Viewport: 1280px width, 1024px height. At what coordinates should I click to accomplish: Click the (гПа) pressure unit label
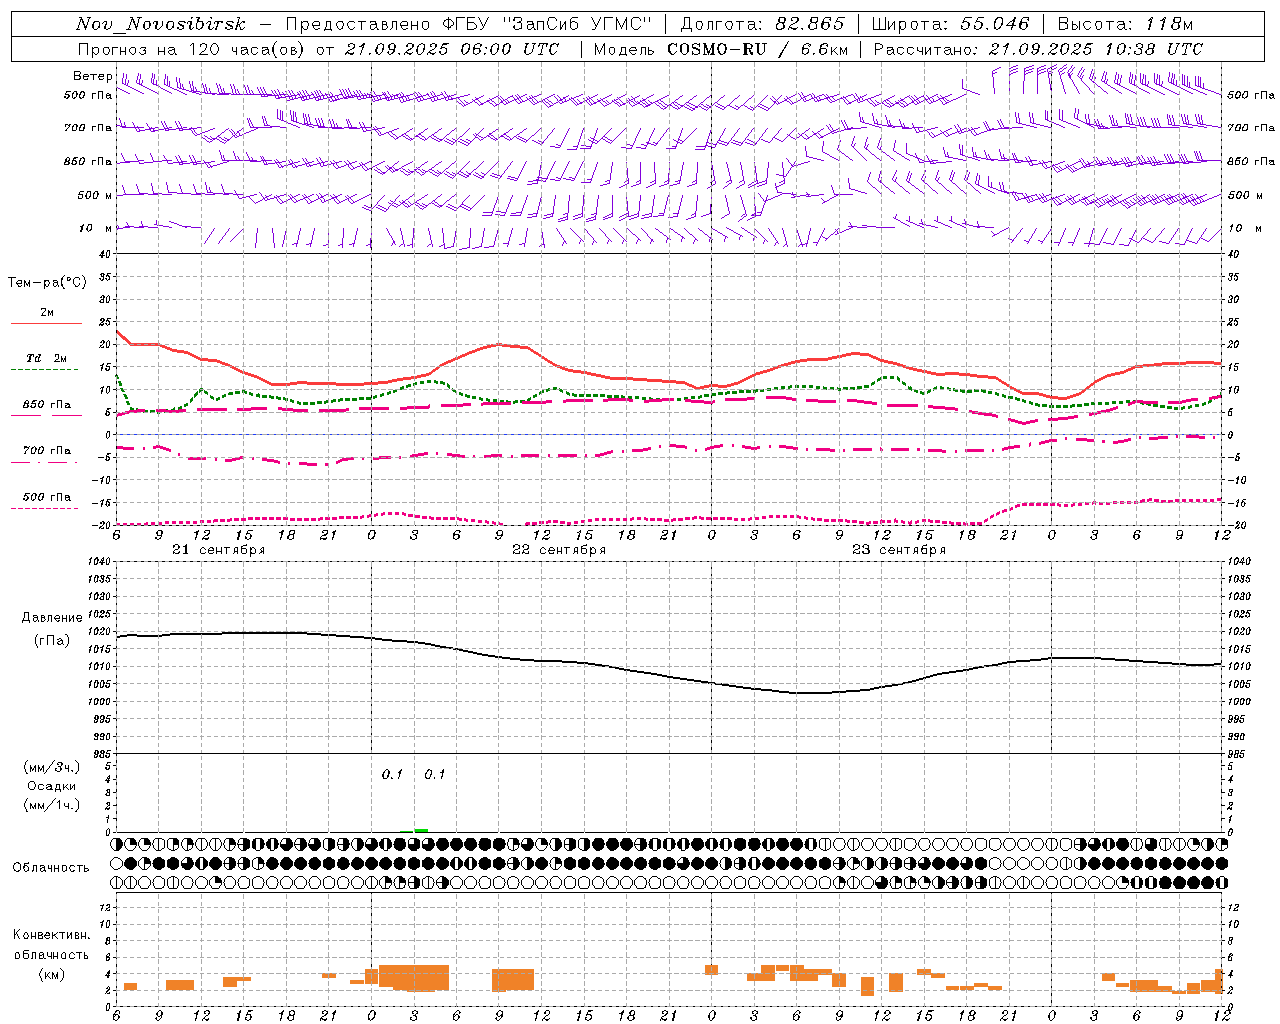click(52, 641)
